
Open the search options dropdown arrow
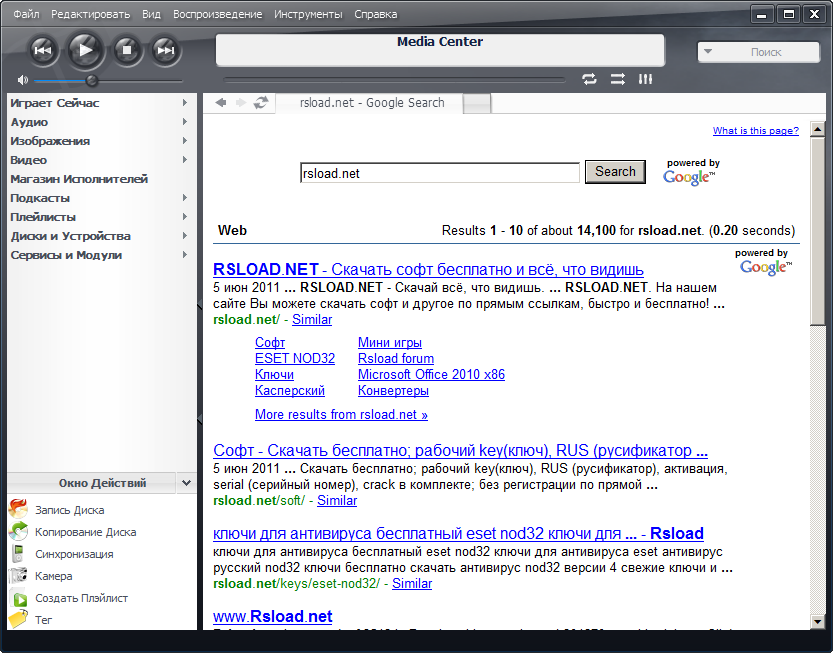coord(708,52)
